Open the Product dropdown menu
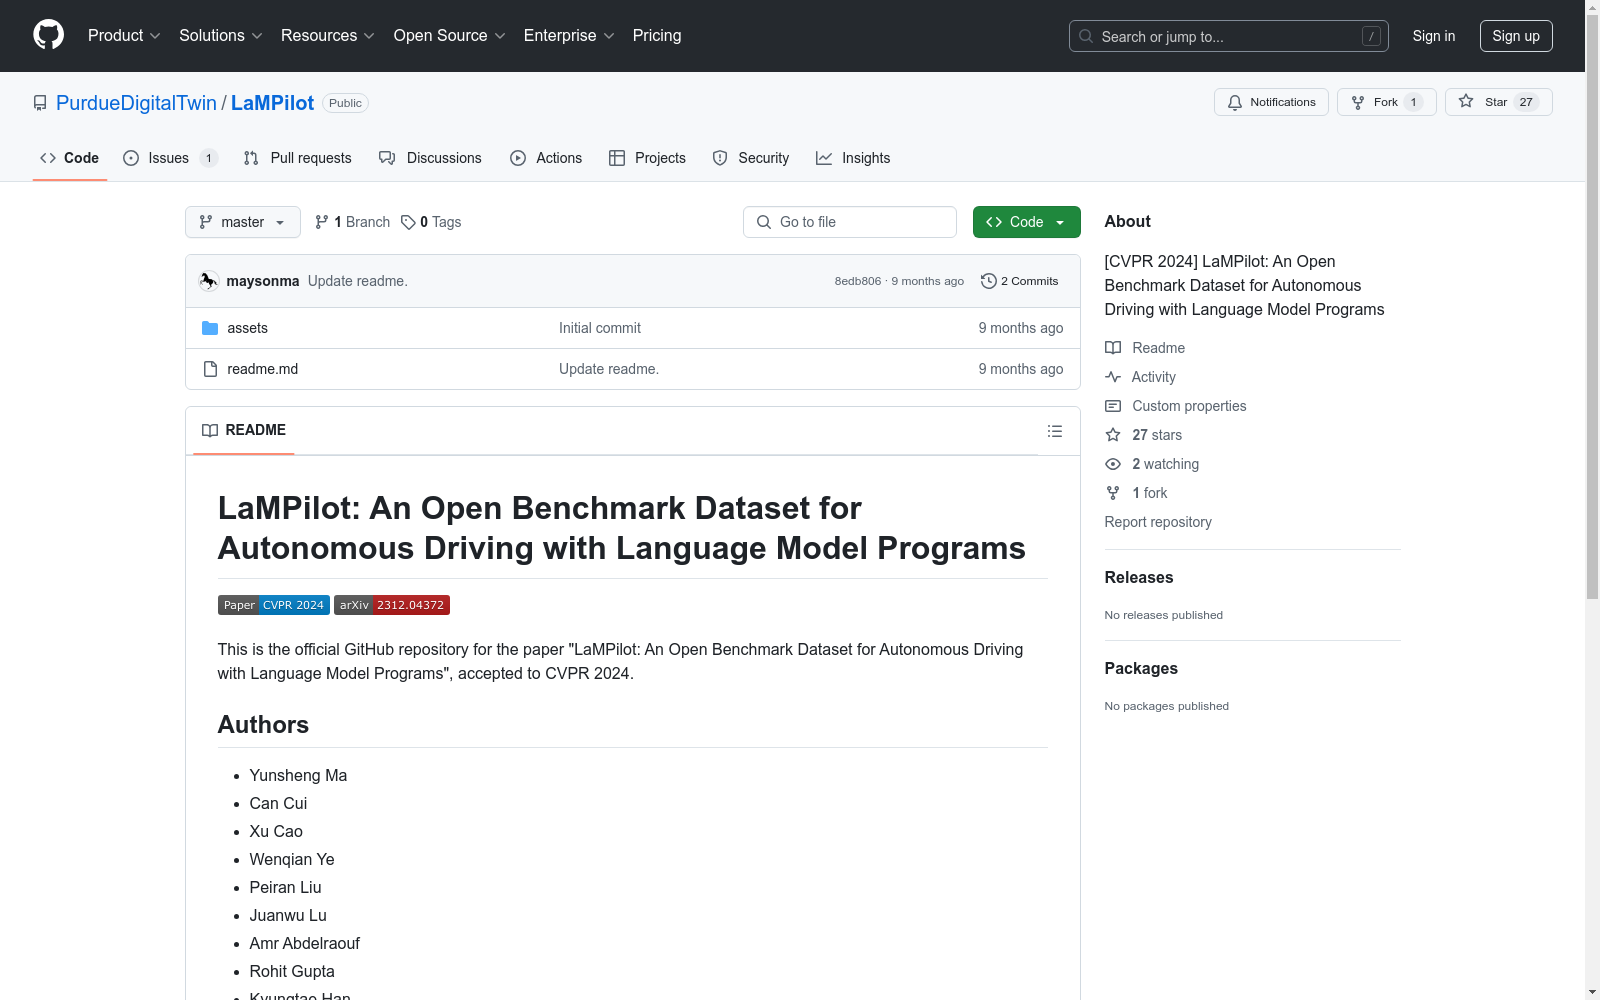The image size is (1600, 1000). tap(124, 35)
